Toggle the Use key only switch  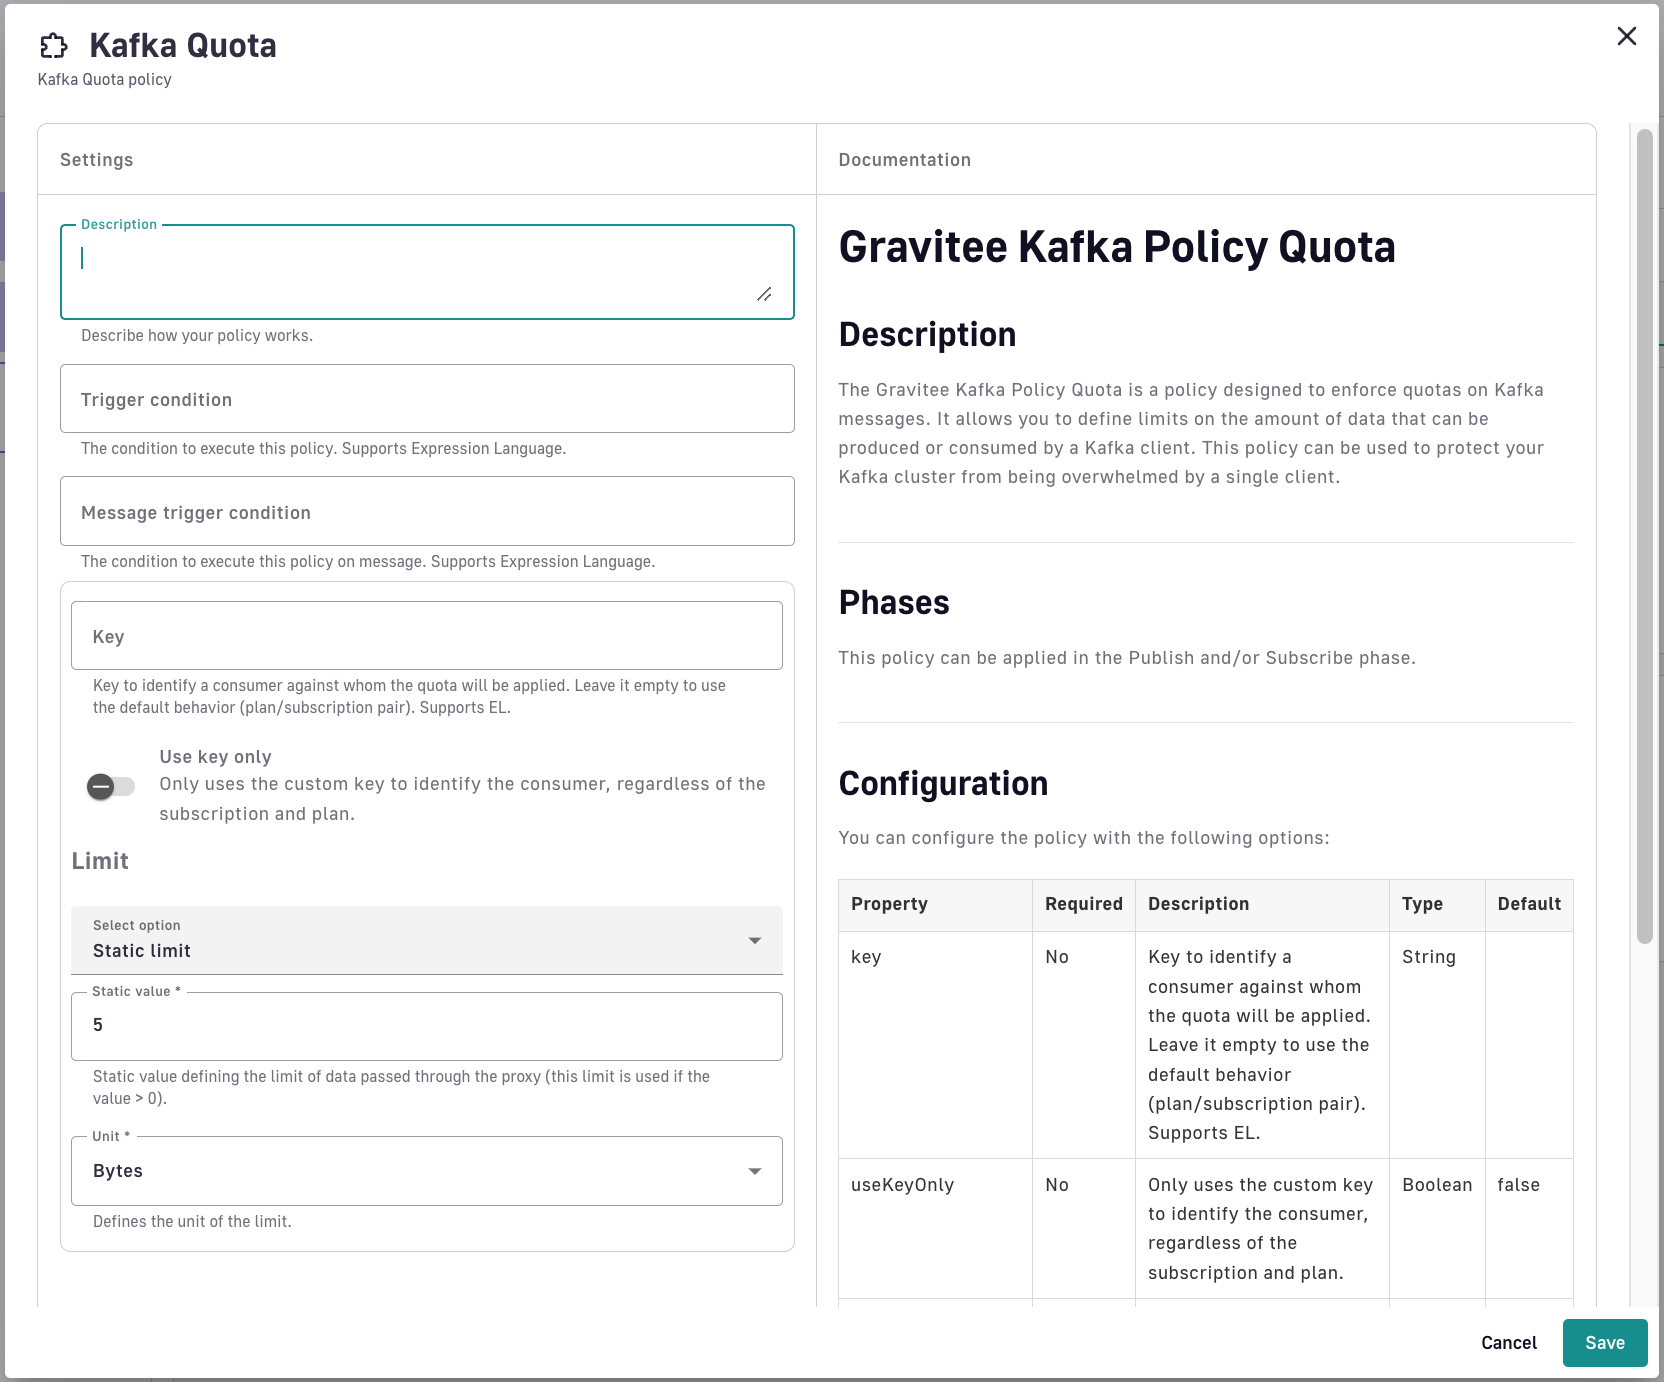(110, 787)
